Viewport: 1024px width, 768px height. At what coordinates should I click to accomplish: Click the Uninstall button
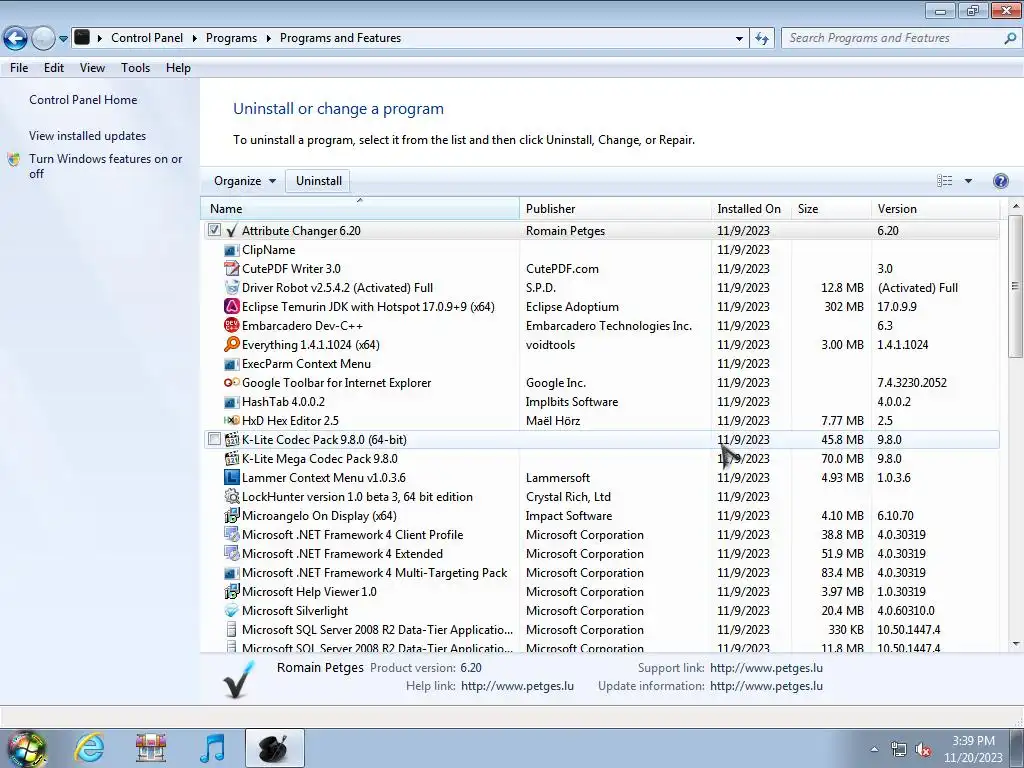coord(318,181)
